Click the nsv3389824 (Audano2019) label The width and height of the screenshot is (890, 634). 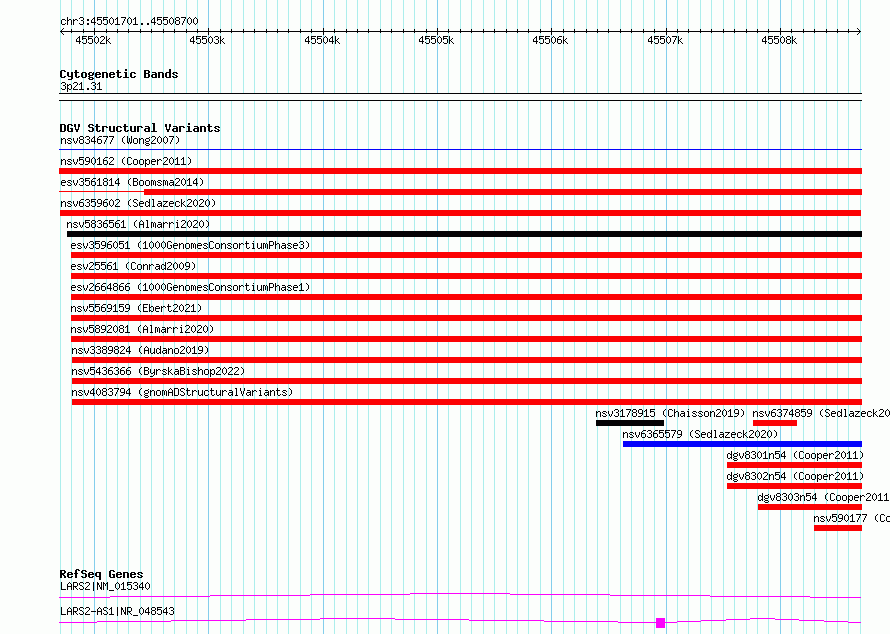tap(140, 350)
